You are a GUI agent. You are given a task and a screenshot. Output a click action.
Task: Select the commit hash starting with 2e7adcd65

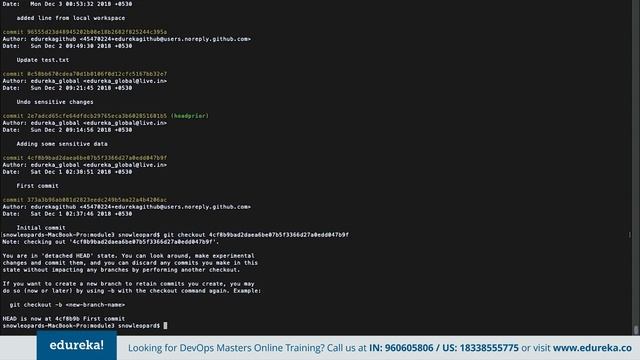(x=97, y=116)
